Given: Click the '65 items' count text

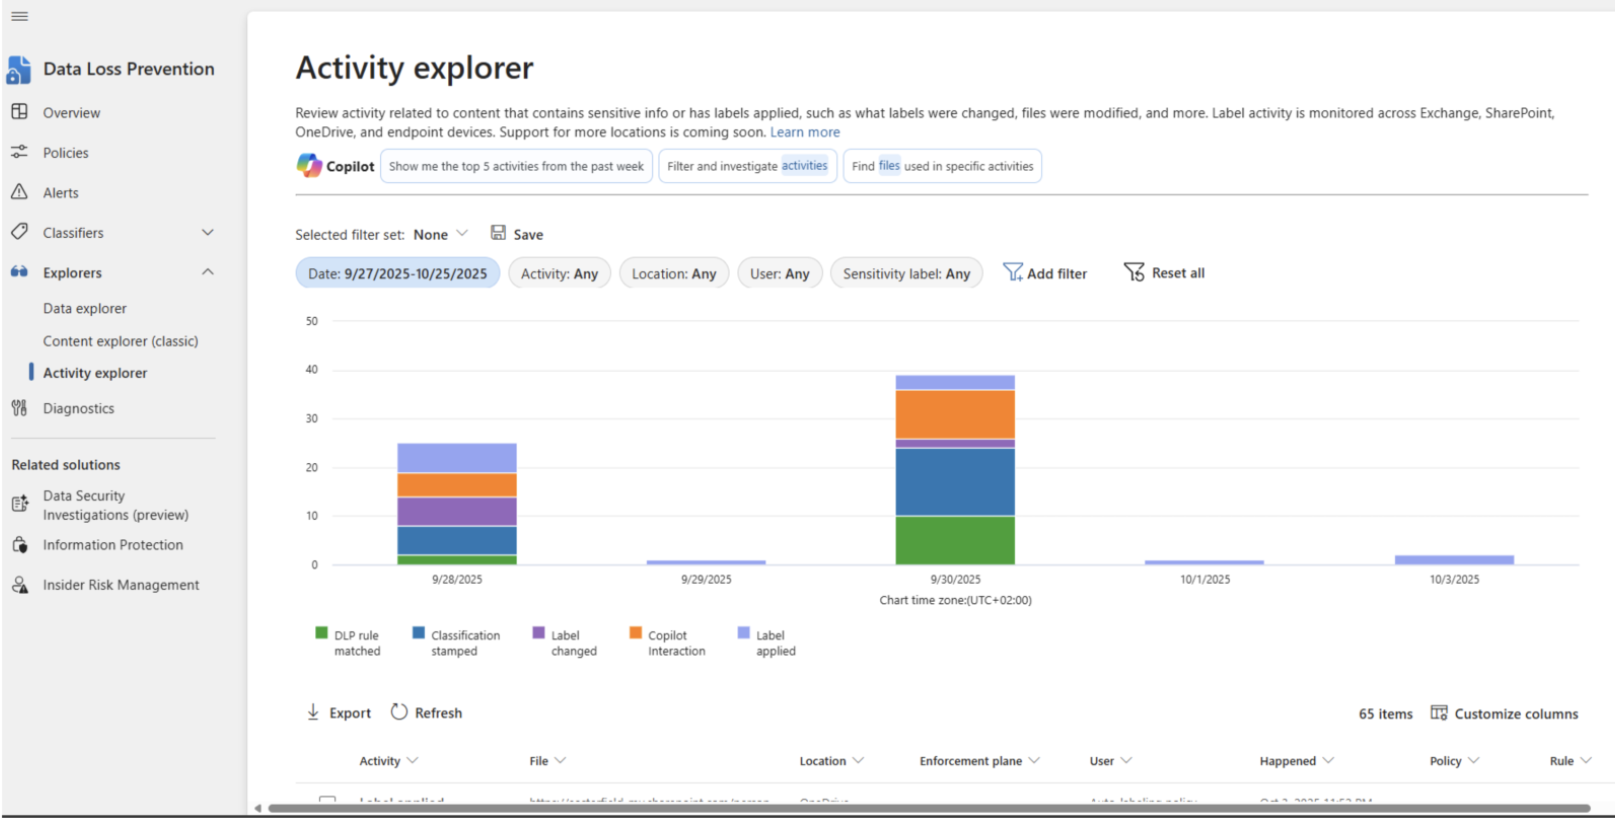Looking at the screenshot, I should pyautogui.click(x=1385, y=714).
